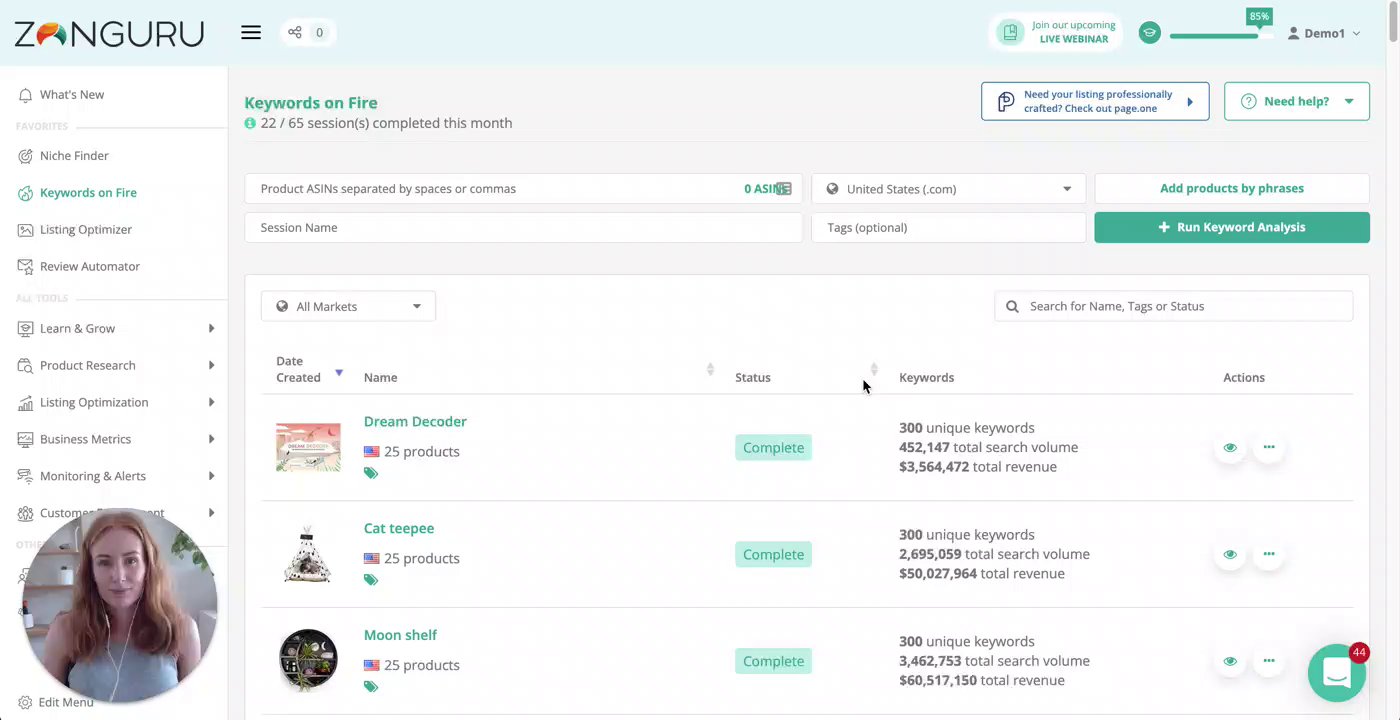Screen dimensions: 1400x720
Task: Click Add products by phrases button
Action: point(1232,188)
